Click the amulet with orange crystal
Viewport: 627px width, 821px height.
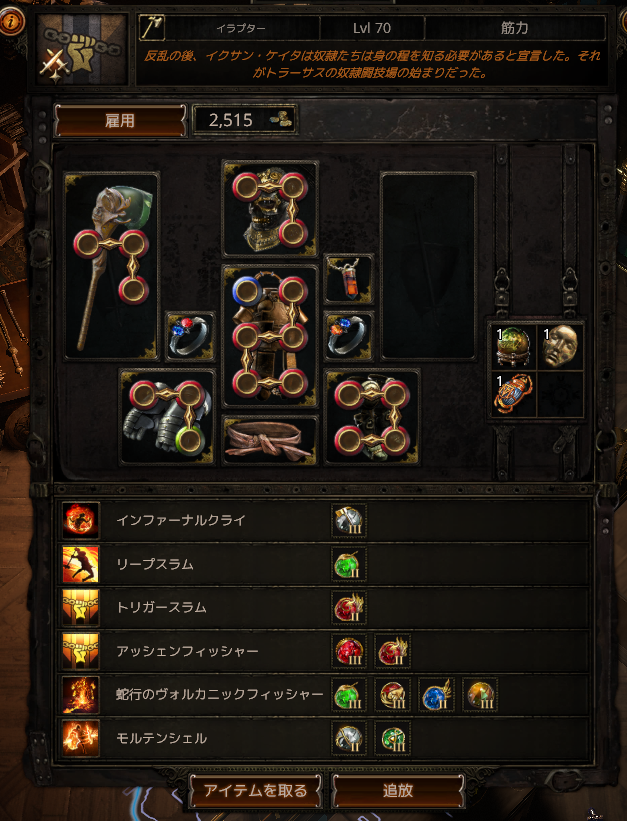[x=349, y=279]
